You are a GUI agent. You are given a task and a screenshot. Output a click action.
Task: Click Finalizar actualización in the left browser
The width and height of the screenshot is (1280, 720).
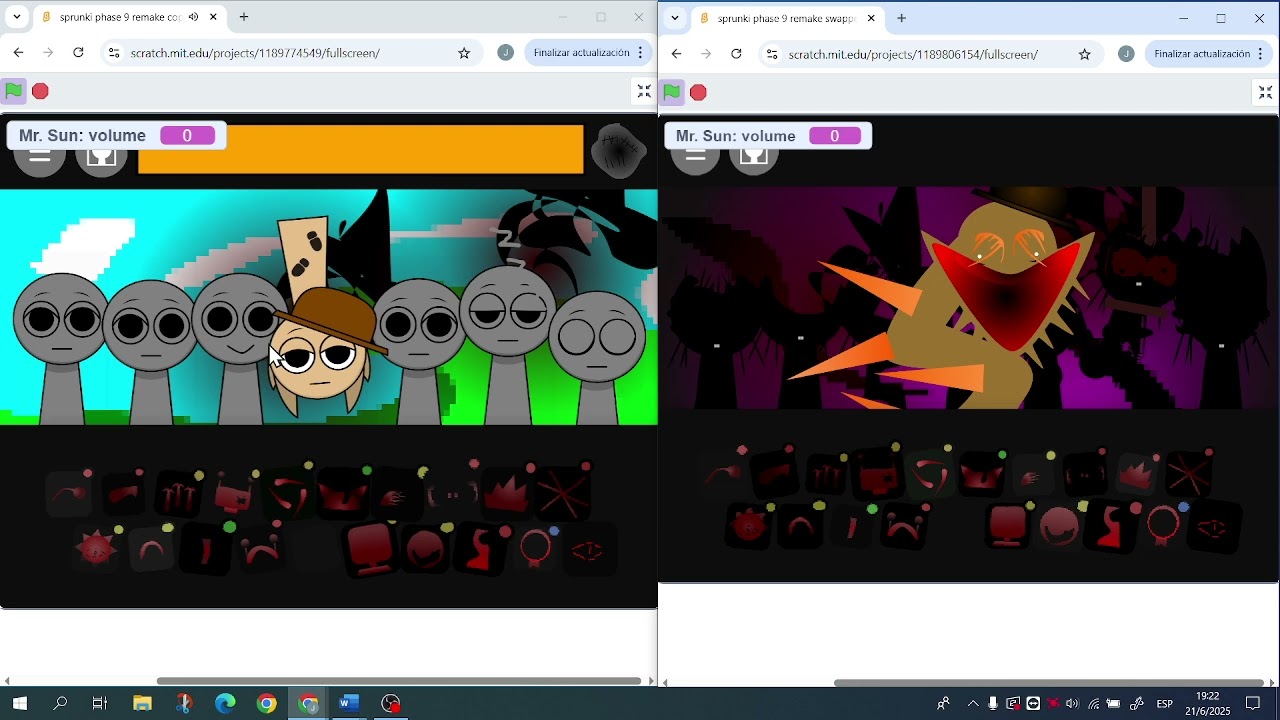[581, 53]
